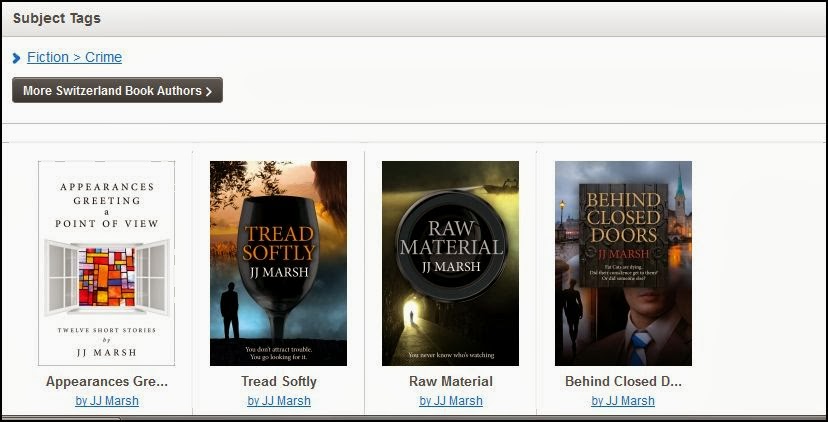Click the horizontal scrollbar at the bottom edge
The width and height of the screenshot is (828, 422).
coord(60,418)
